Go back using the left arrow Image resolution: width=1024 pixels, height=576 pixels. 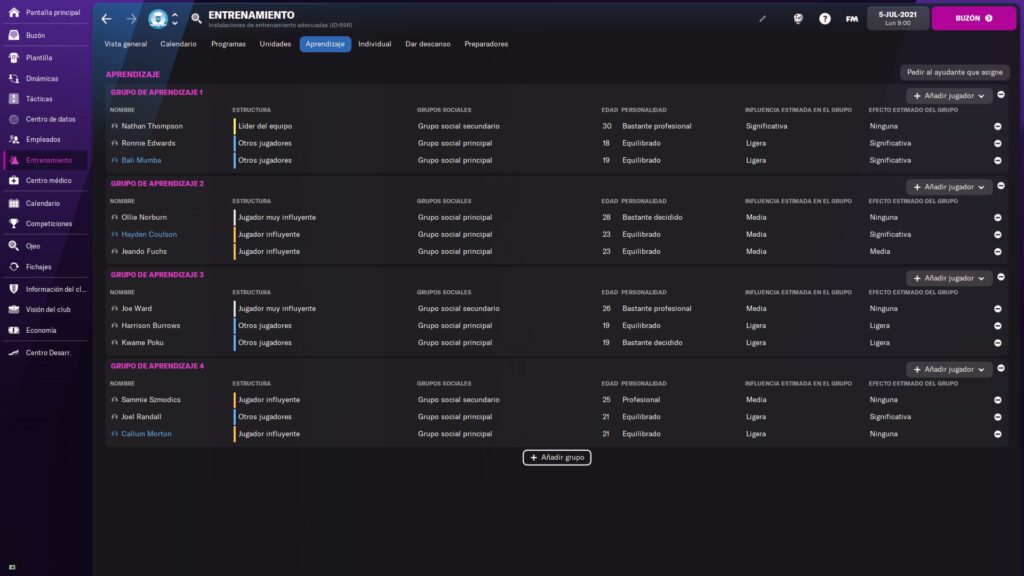(x=106, y=19)
